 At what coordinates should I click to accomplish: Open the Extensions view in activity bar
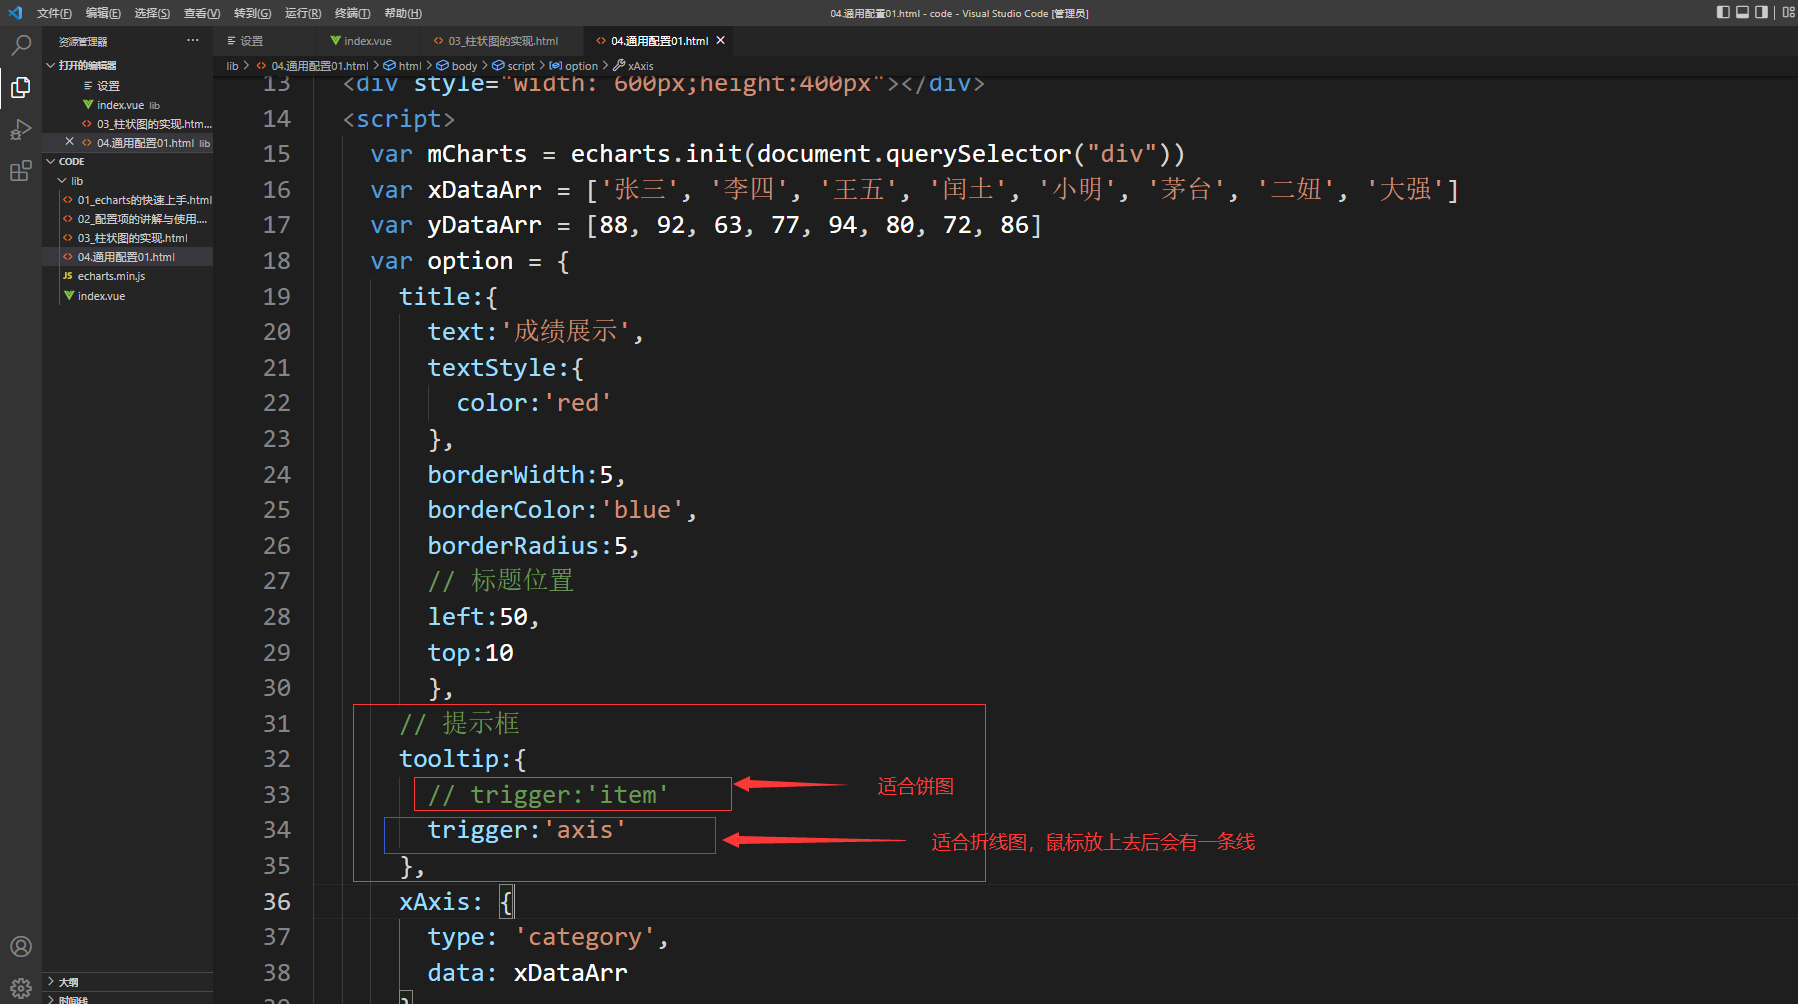pos(20,171)
